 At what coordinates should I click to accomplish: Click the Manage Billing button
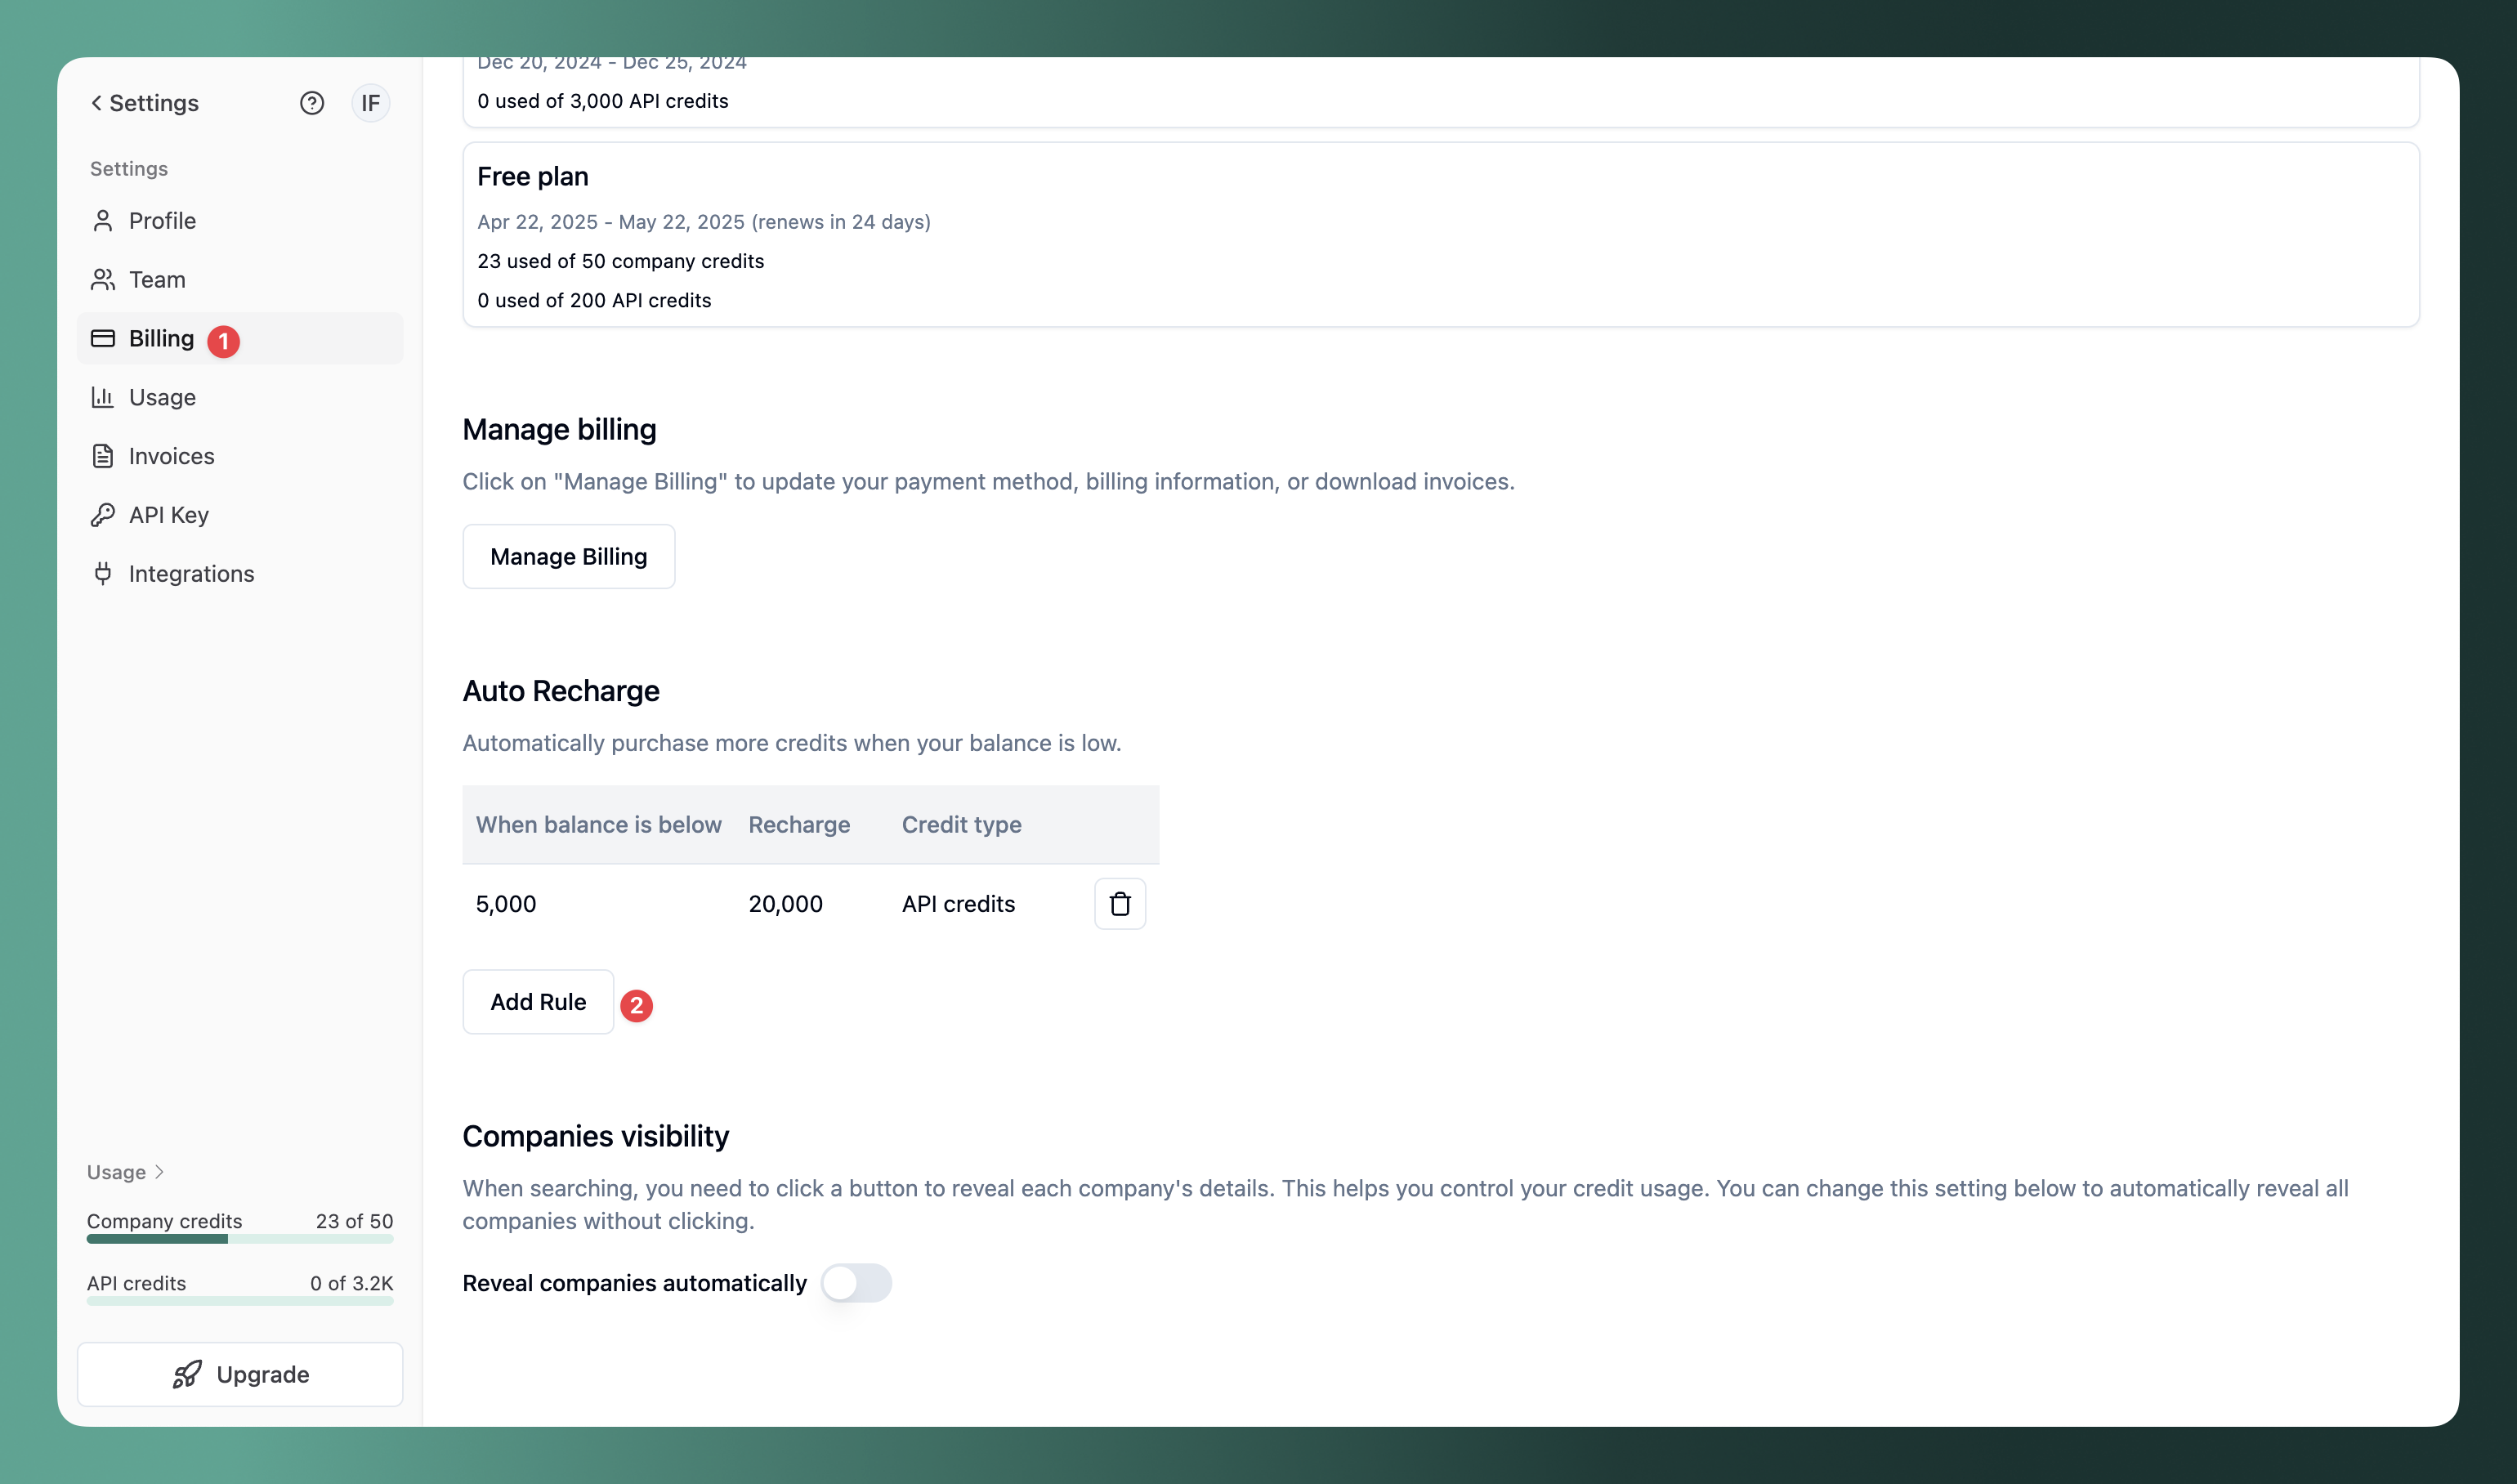(568, 556)
